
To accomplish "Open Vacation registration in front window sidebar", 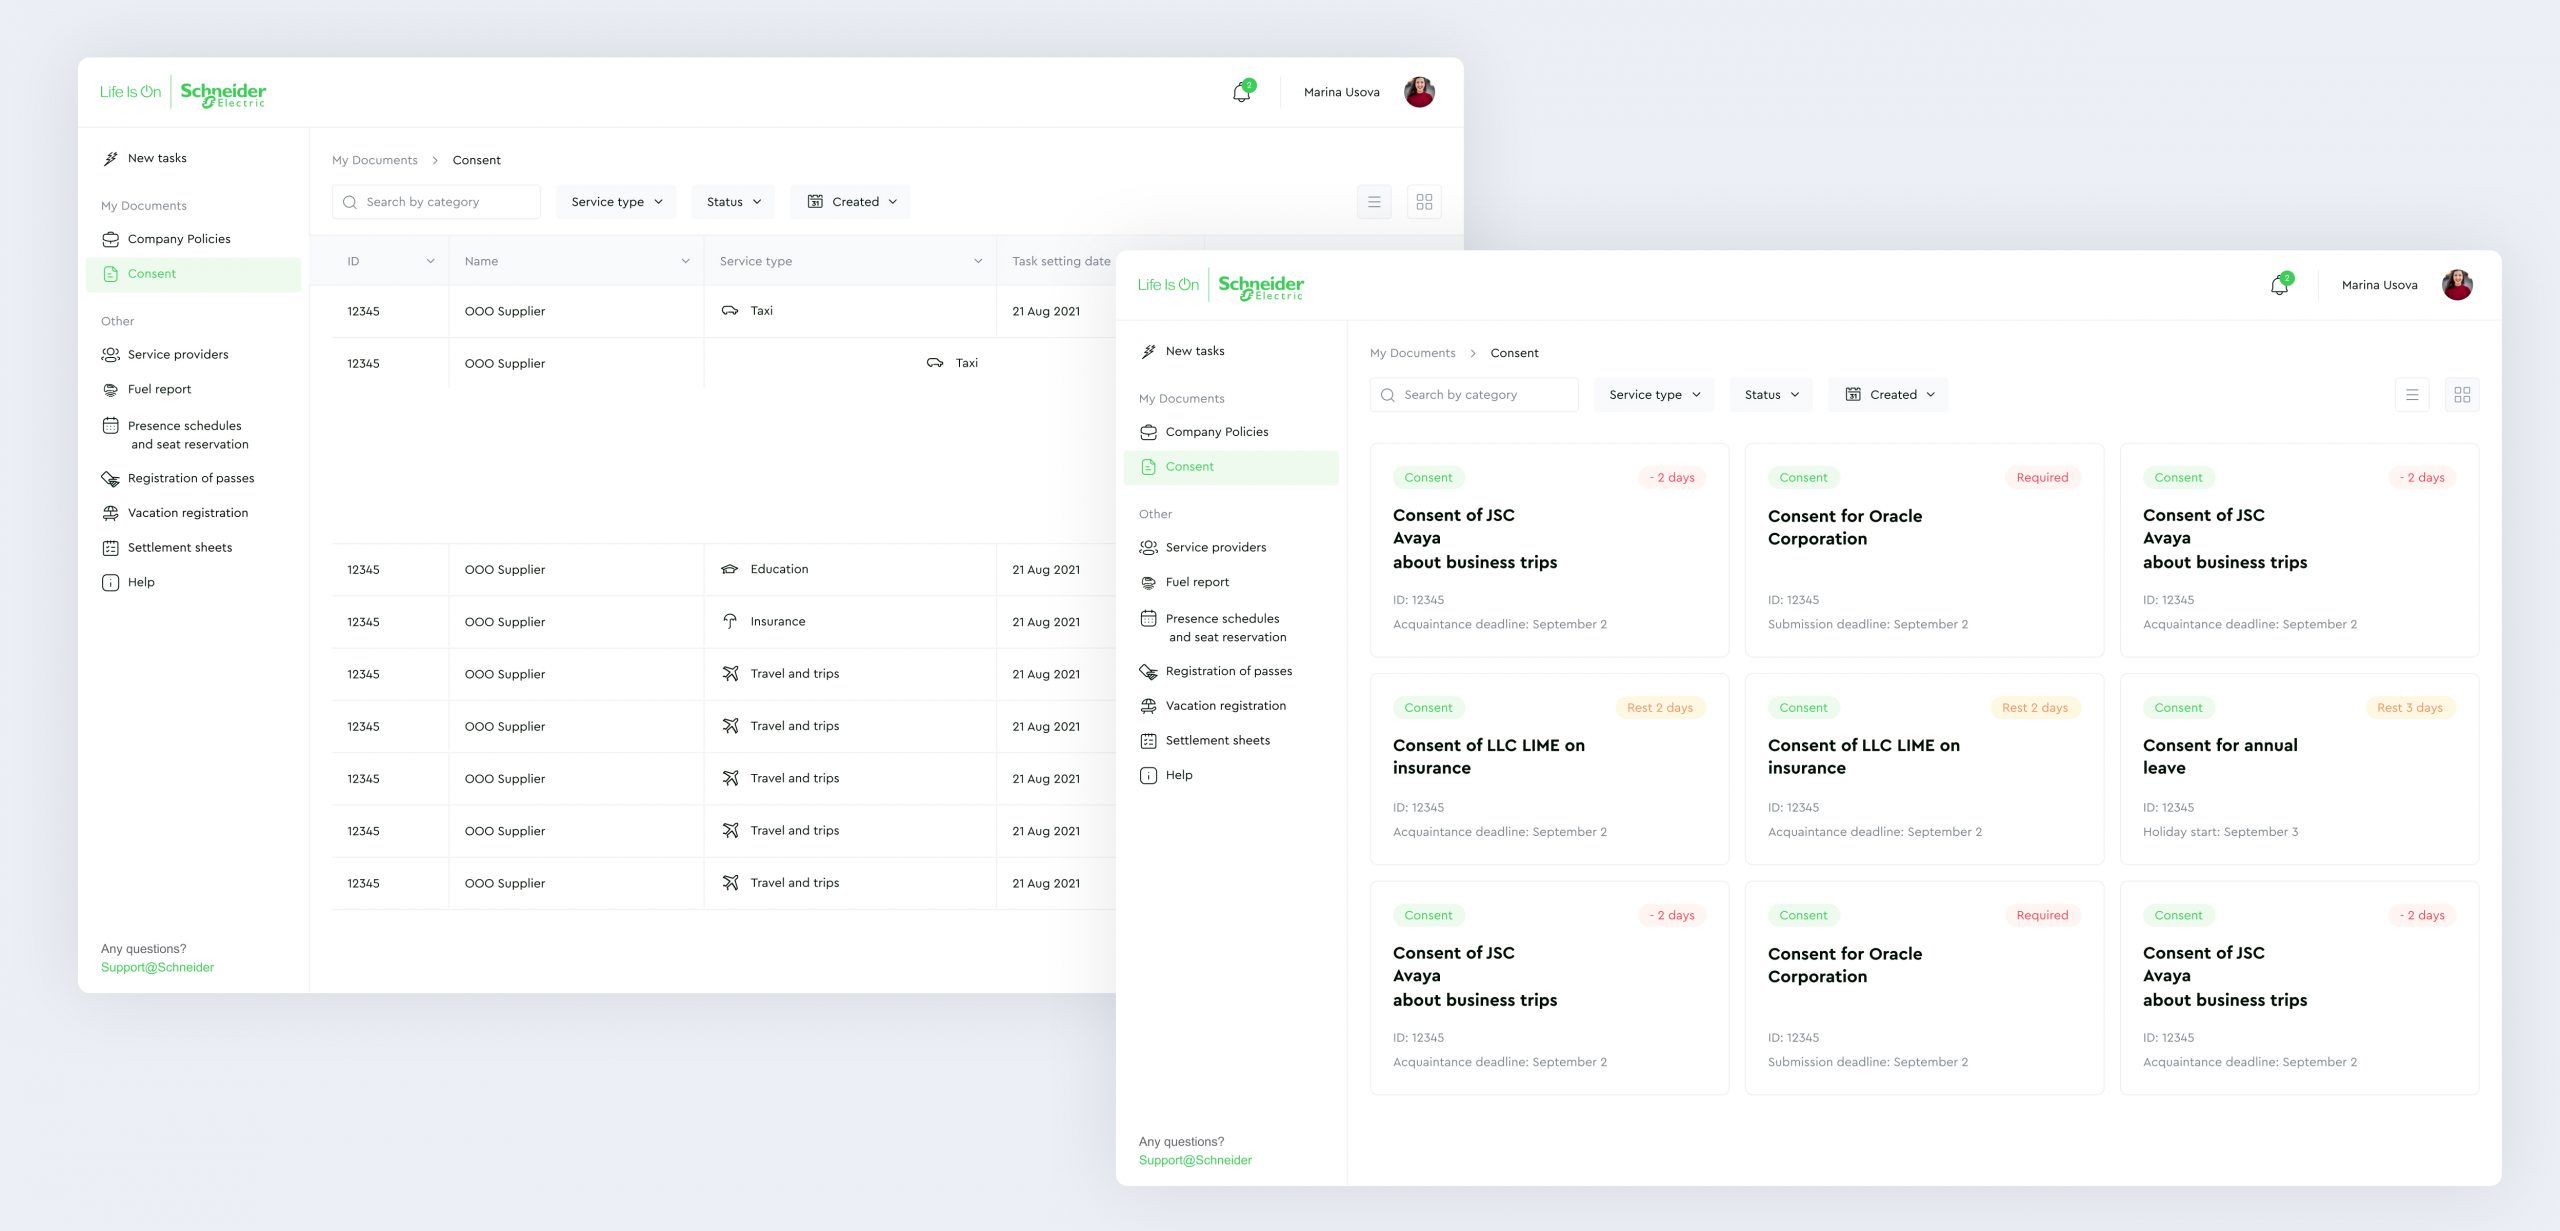I will click(x=1225, y=706).
